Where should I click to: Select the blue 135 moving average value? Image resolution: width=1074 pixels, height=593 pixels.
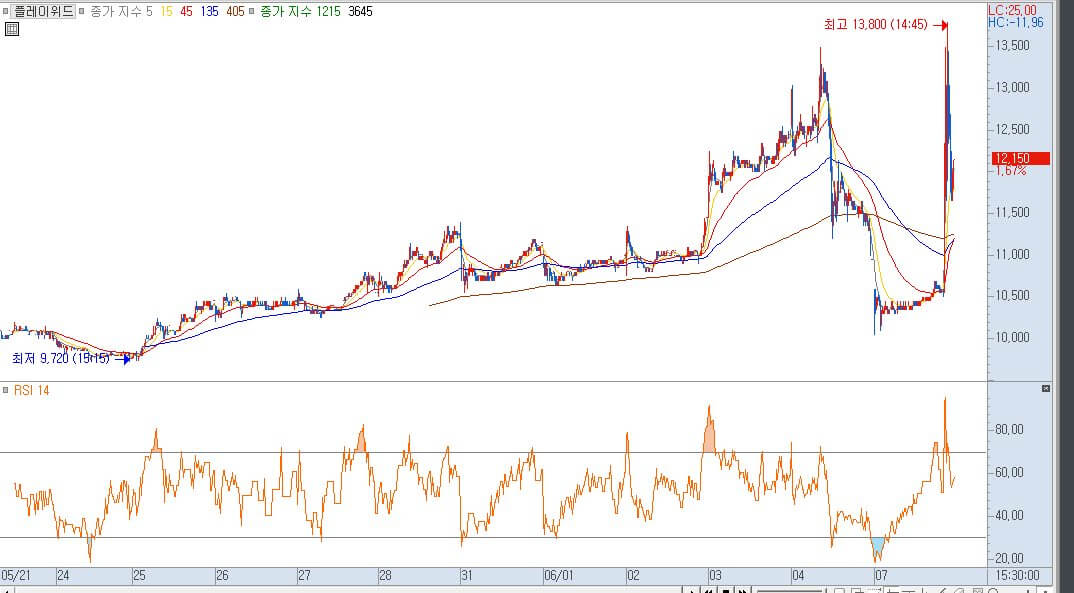coord(210,11)
